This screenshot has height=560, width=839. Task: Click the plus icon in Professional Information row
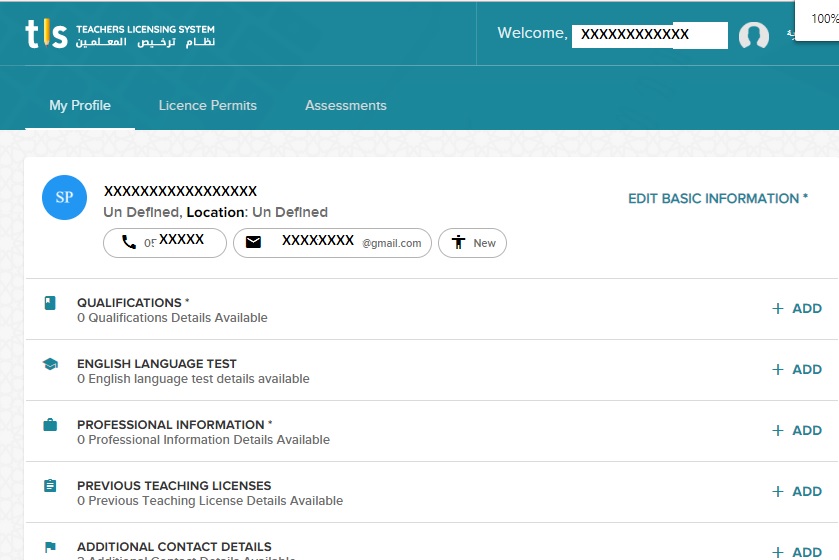click(x=778, y=431)
